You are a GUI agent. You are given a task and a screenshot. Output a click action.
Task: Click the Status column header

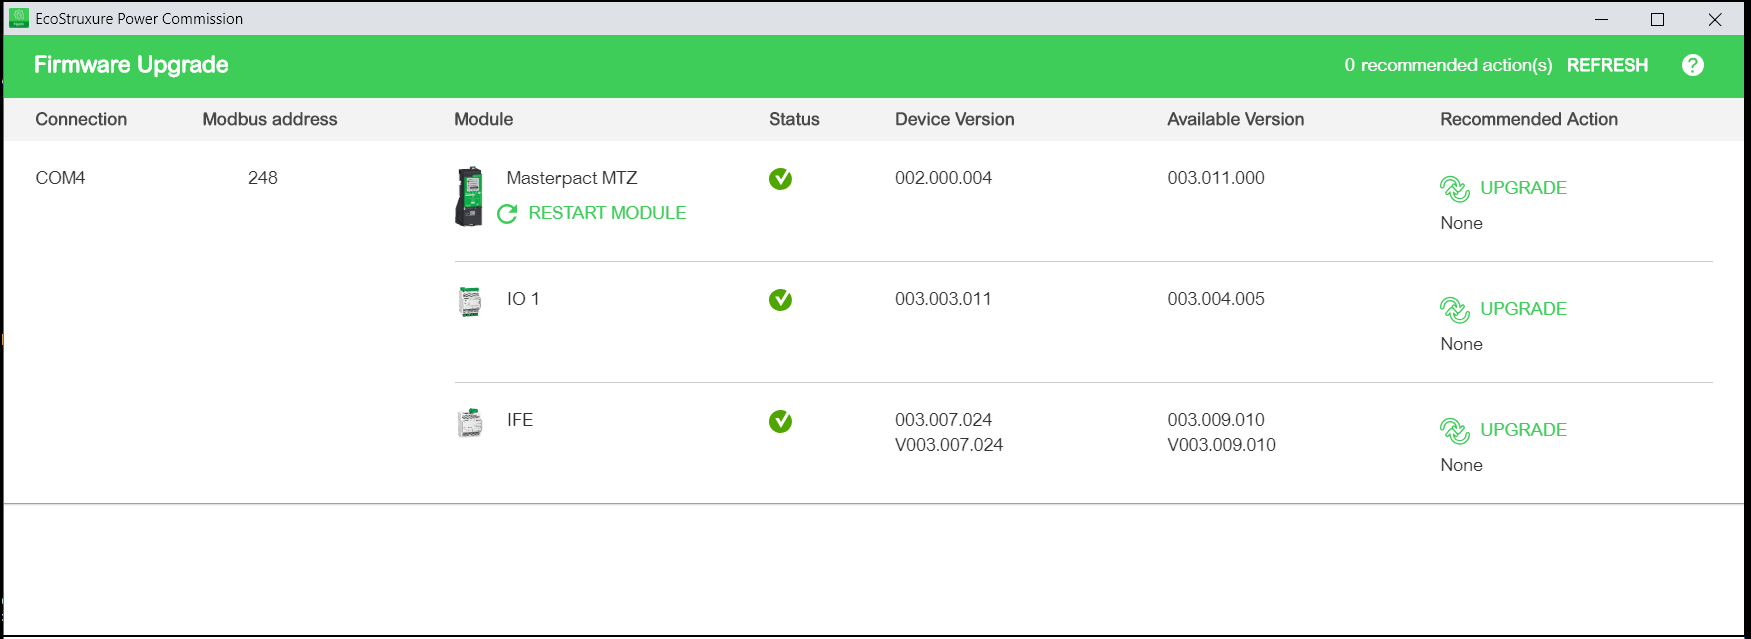[x=794, y=119]
